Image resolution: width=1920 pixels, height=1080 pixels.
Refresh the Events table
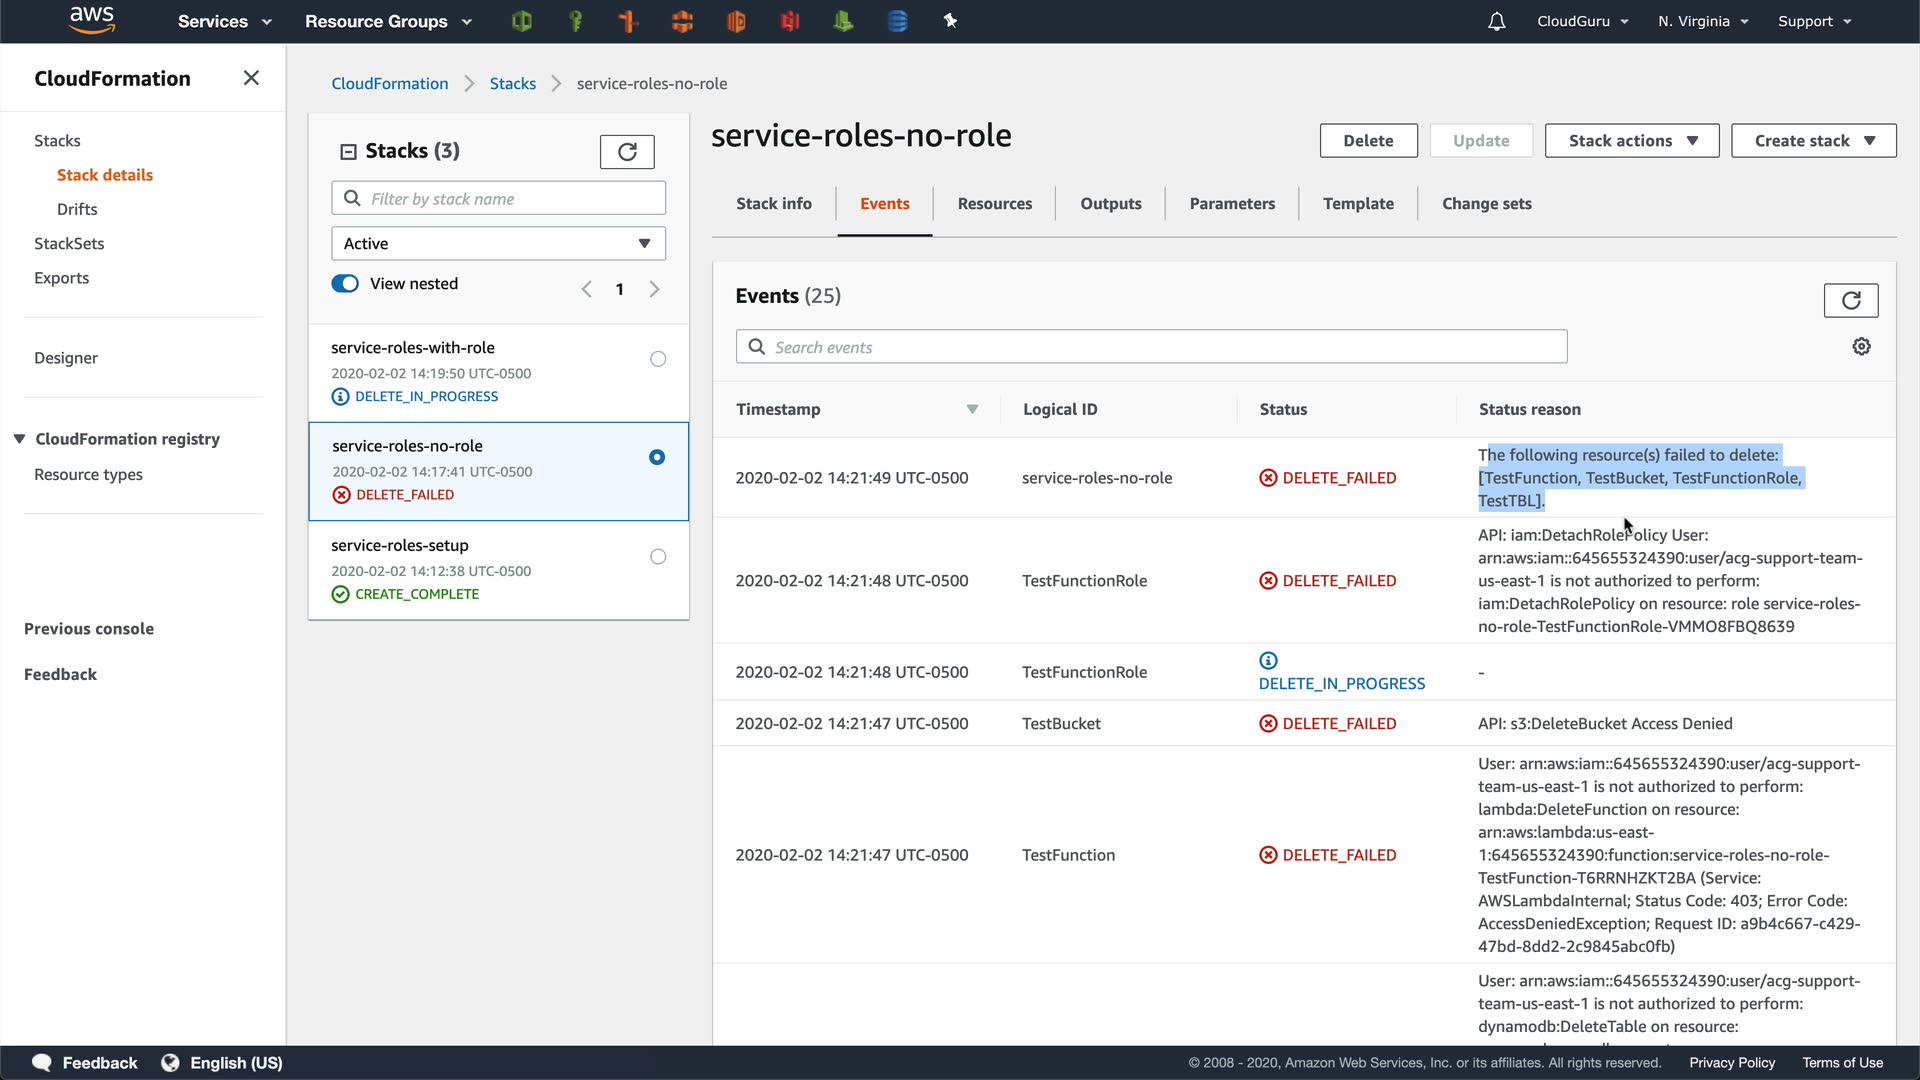(x=1850, y=300)
